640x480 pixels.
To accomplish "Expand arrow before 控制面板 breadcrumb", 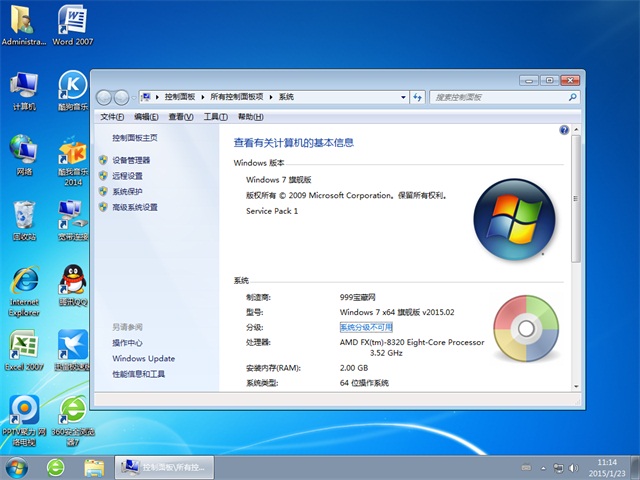I will click(157, 97).
